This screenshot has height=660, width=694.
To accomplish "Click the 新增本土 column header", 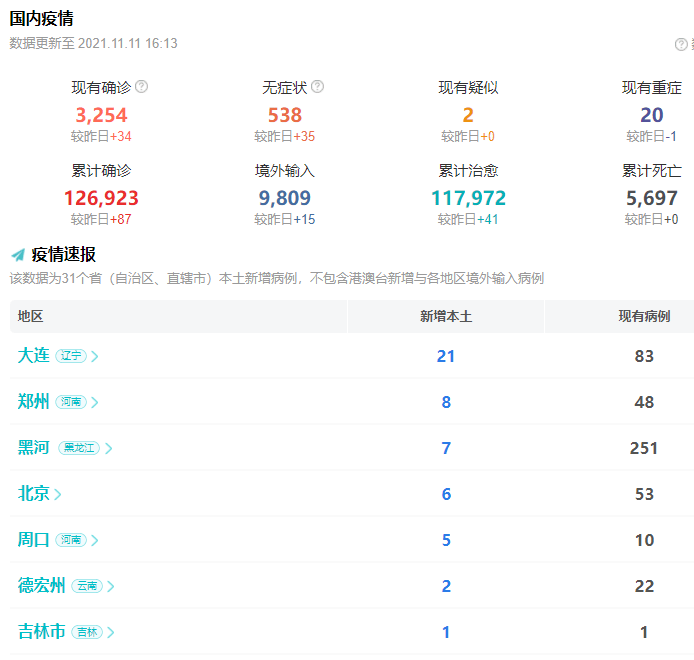I will [445, 316].
